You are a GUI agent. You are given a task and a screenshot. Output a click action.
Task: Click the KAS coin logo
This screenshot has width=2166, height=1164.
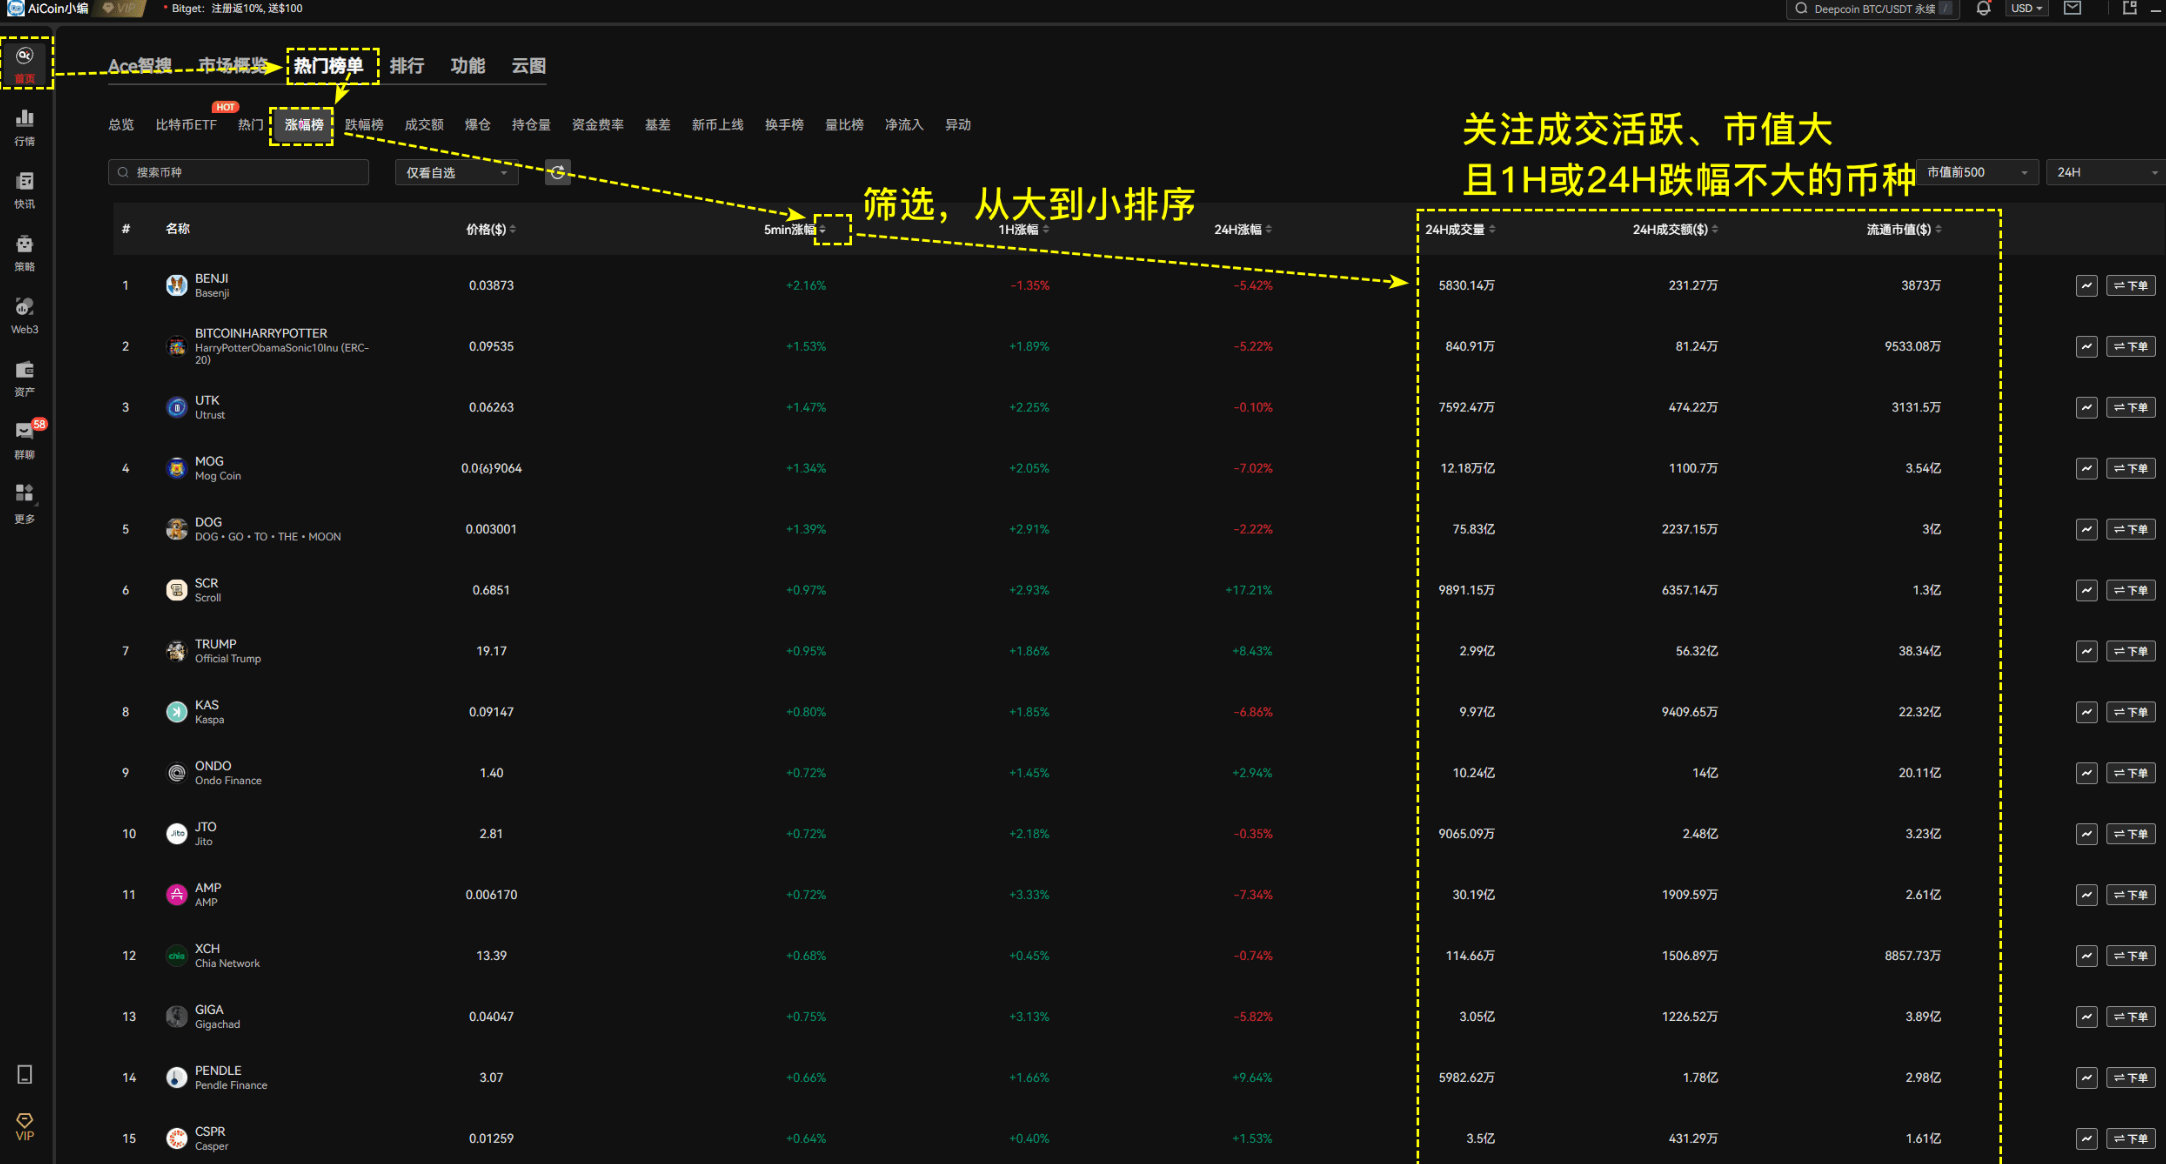point(177,712)
